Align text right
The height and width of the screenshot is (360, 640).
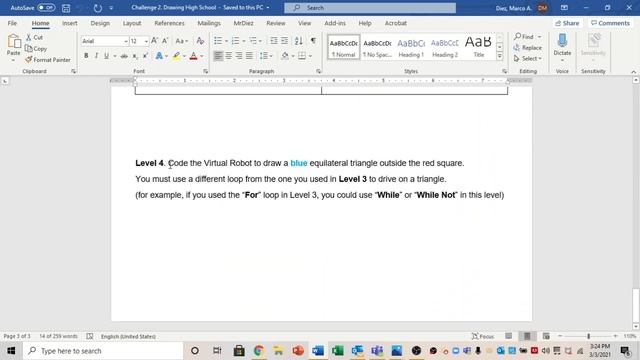point(239,56)
